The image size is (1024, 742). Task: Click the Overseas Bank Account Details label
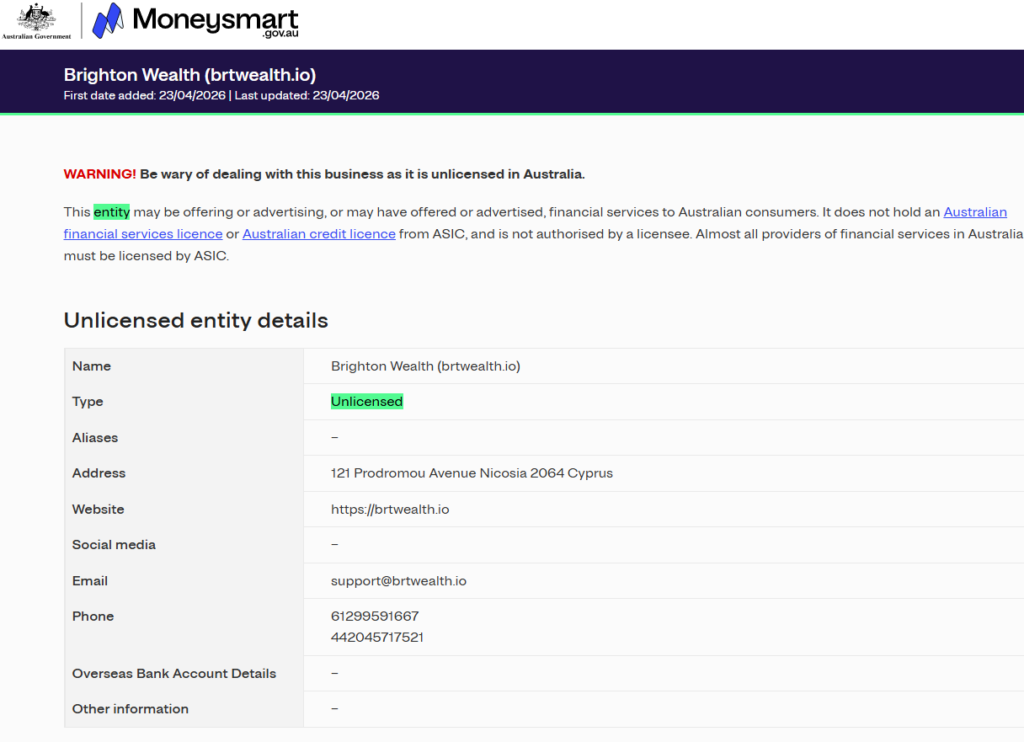pyautogui.click(x=174, y=673)
